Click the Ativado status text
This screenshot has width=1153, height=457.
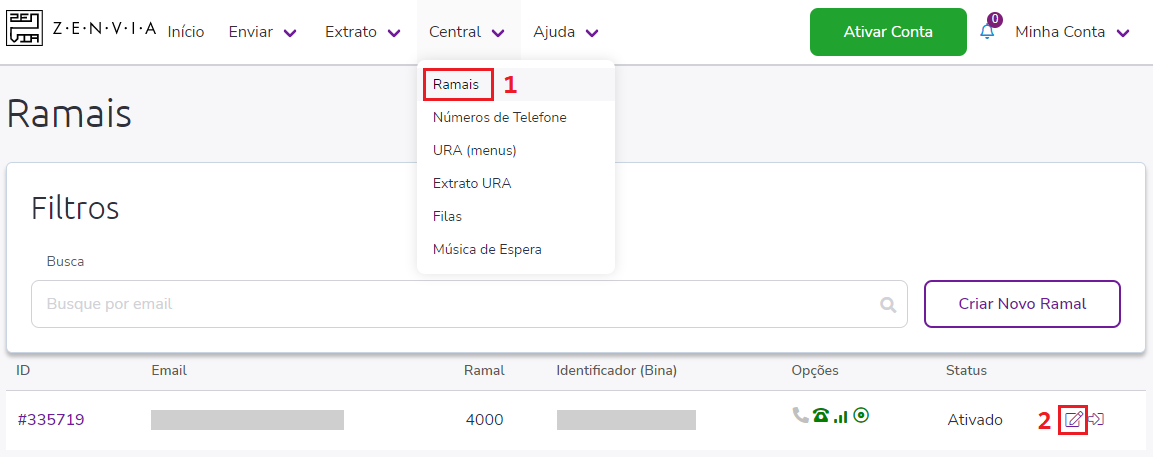pyautogui.click(x=975, y=420)
